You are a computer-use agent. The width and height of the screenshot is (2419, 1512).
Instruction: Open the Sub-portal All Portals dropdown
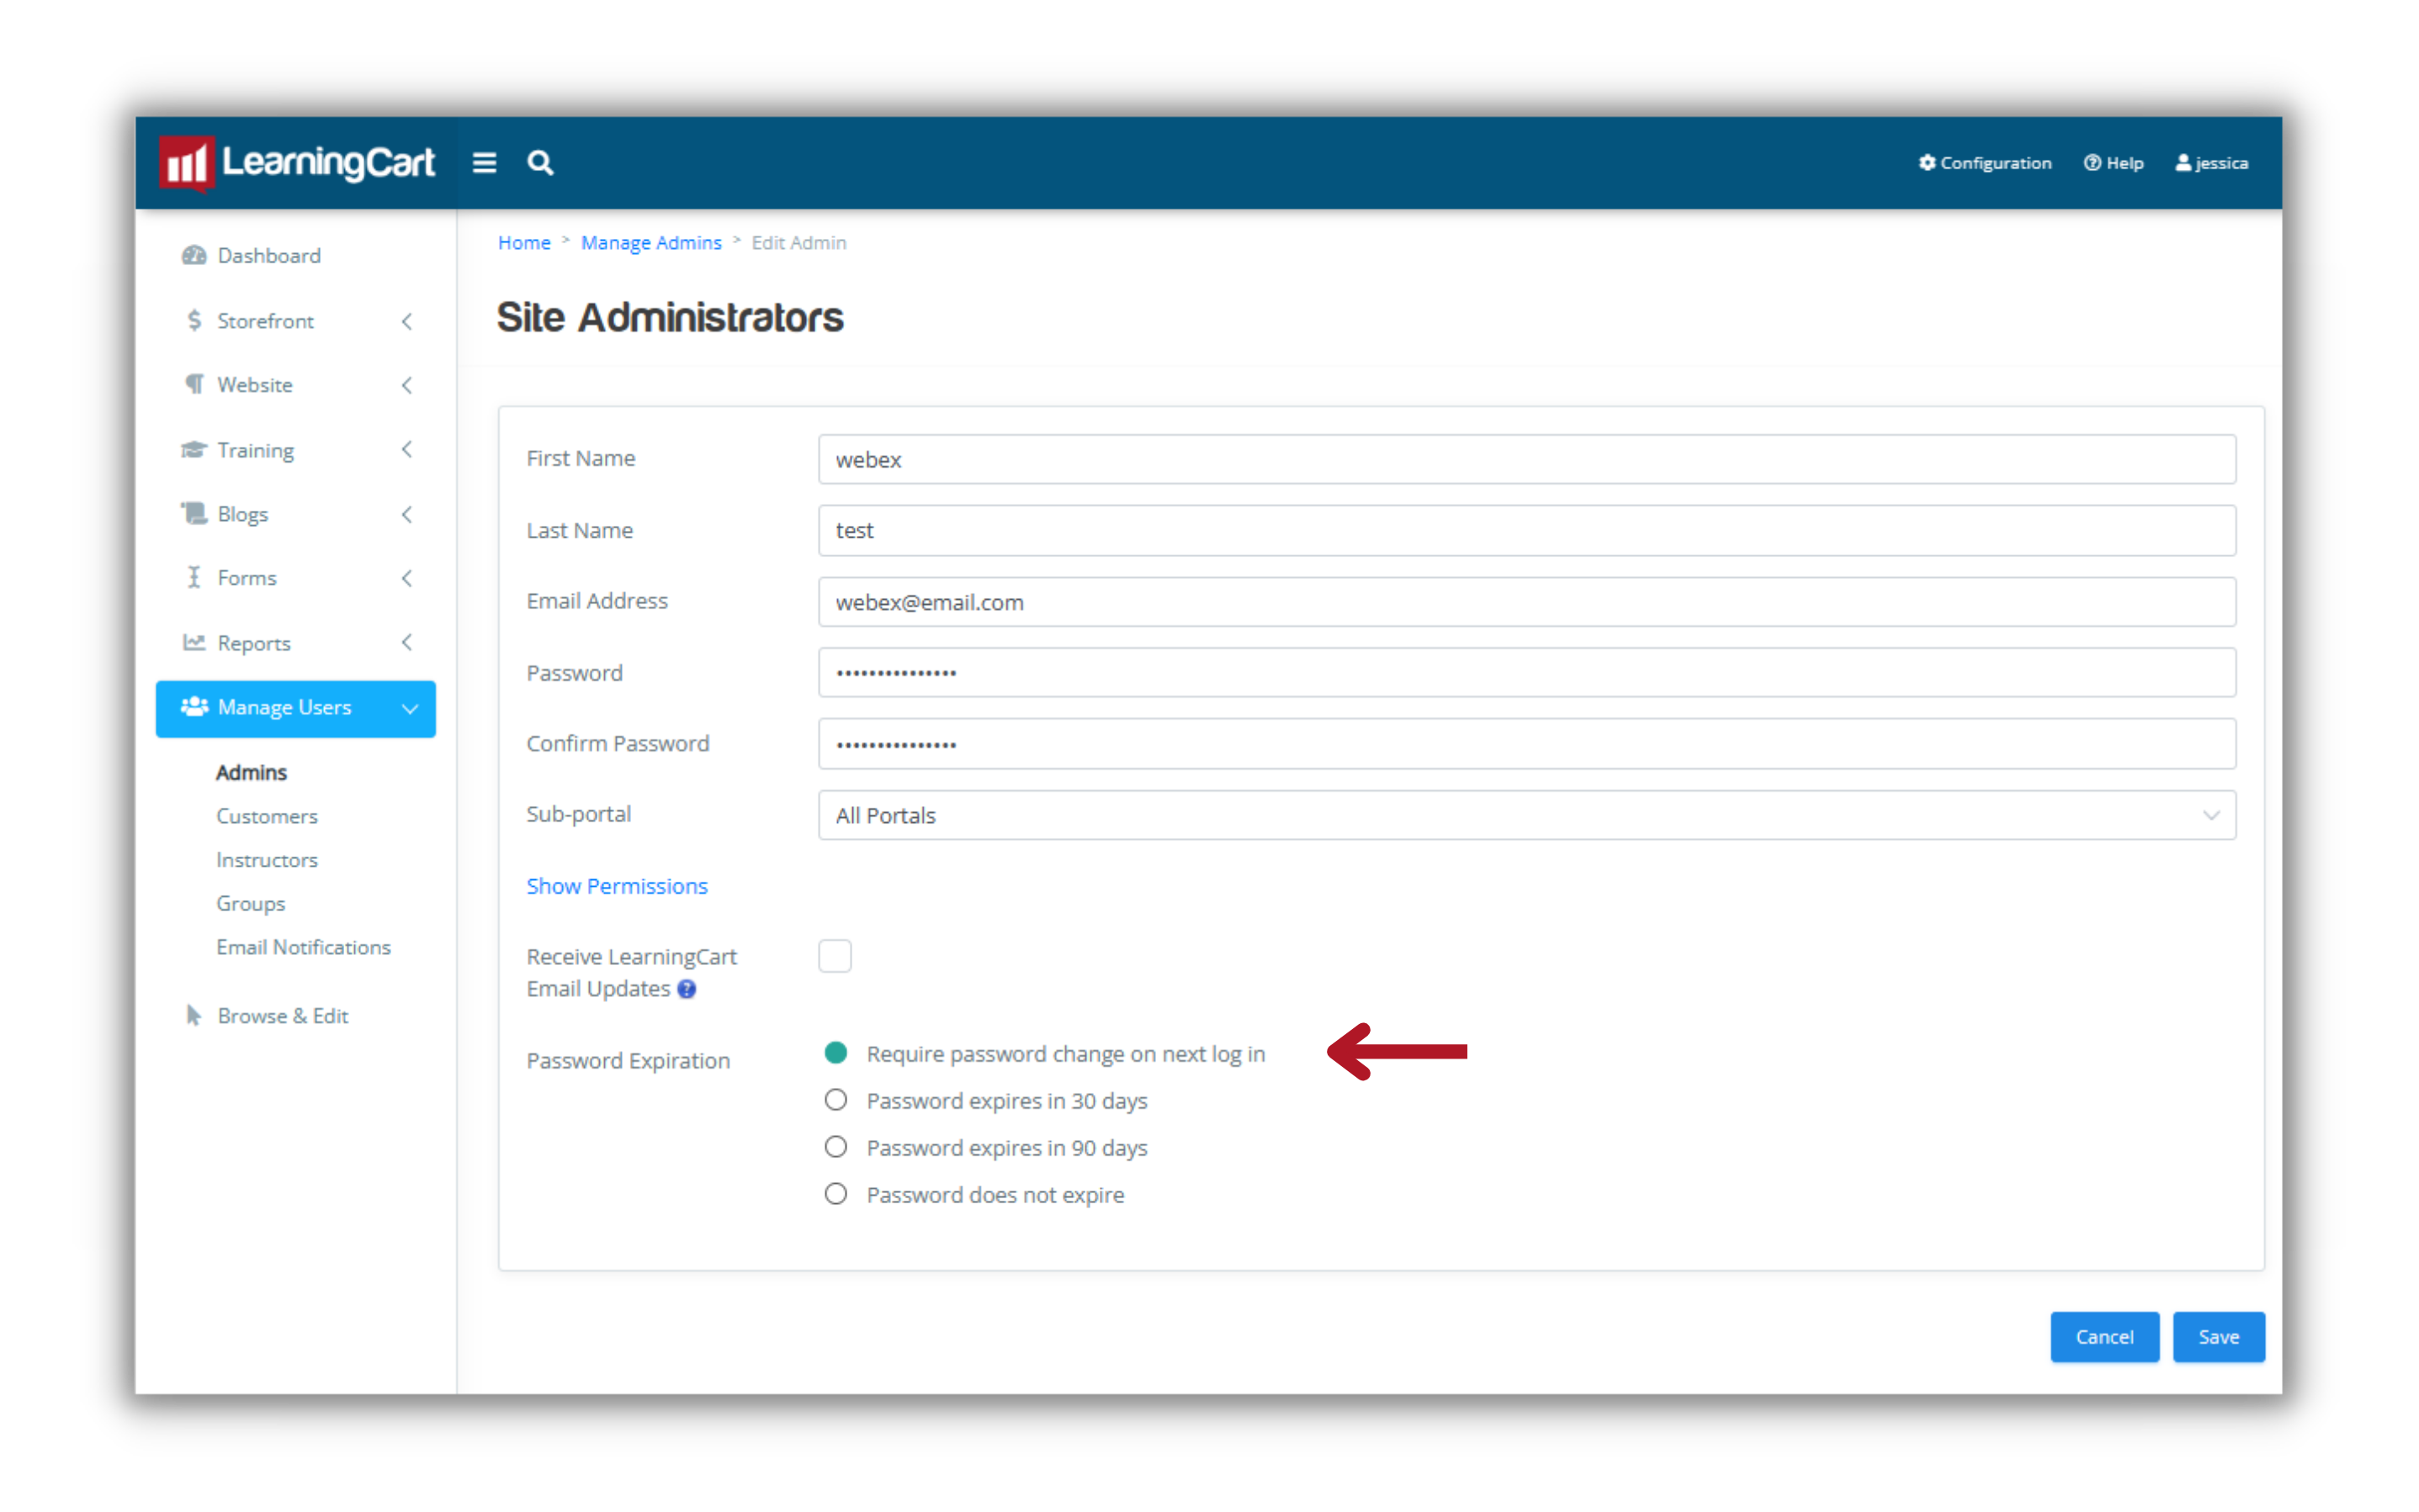[x=1527, y=816]
